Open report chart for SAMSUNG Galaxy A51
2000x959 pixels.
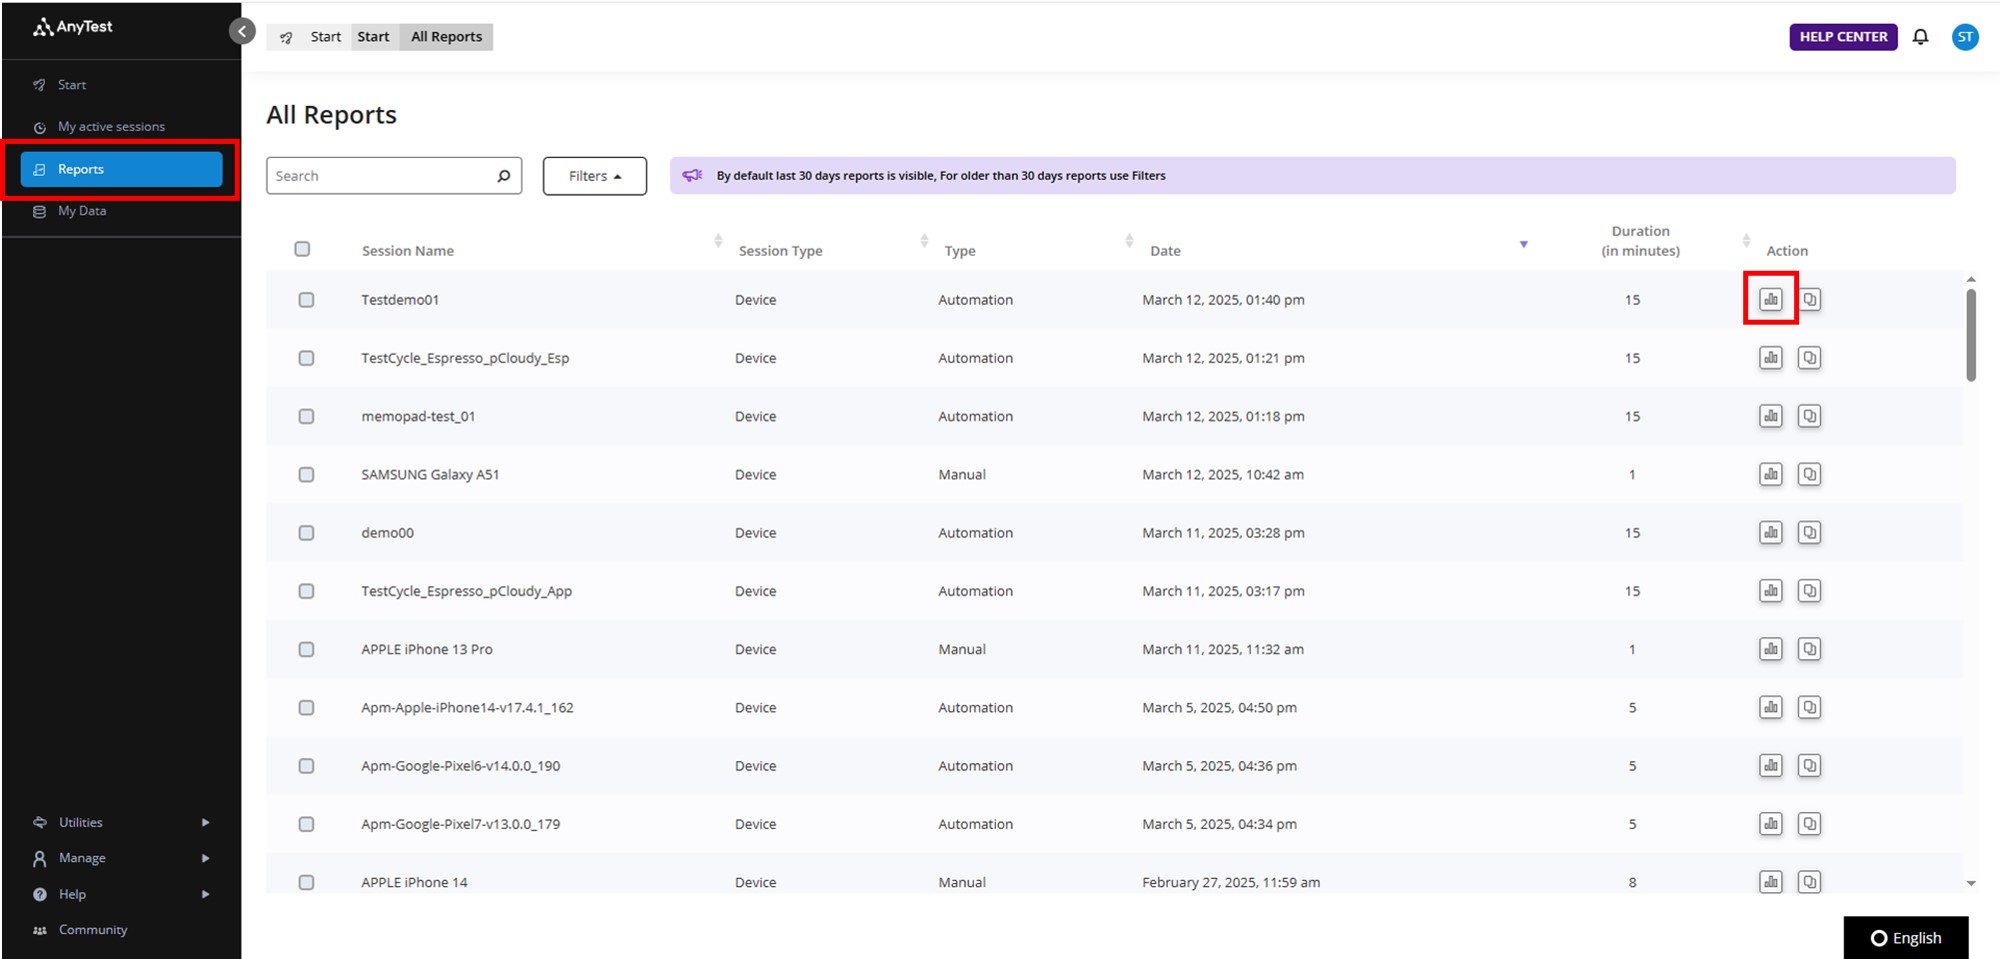(x=1771, y=474)
